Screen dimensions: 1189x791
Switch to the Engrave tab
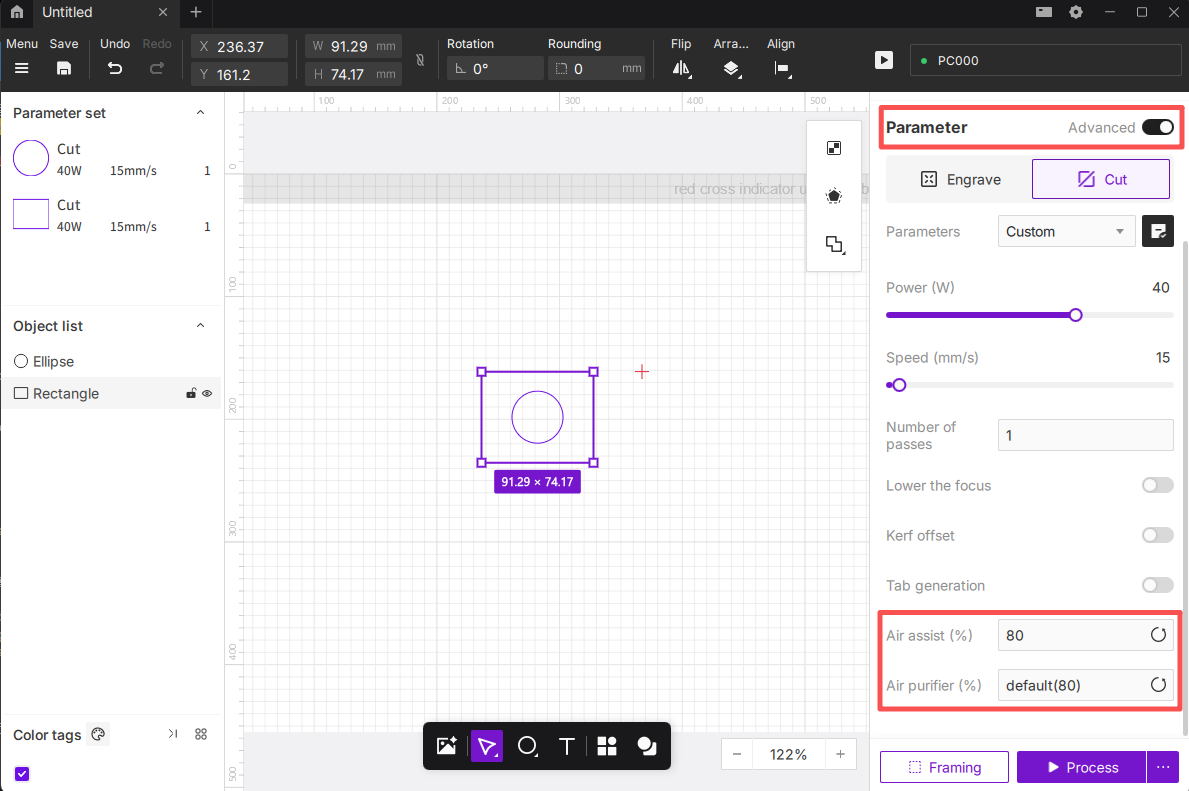[x=959, y=179]
